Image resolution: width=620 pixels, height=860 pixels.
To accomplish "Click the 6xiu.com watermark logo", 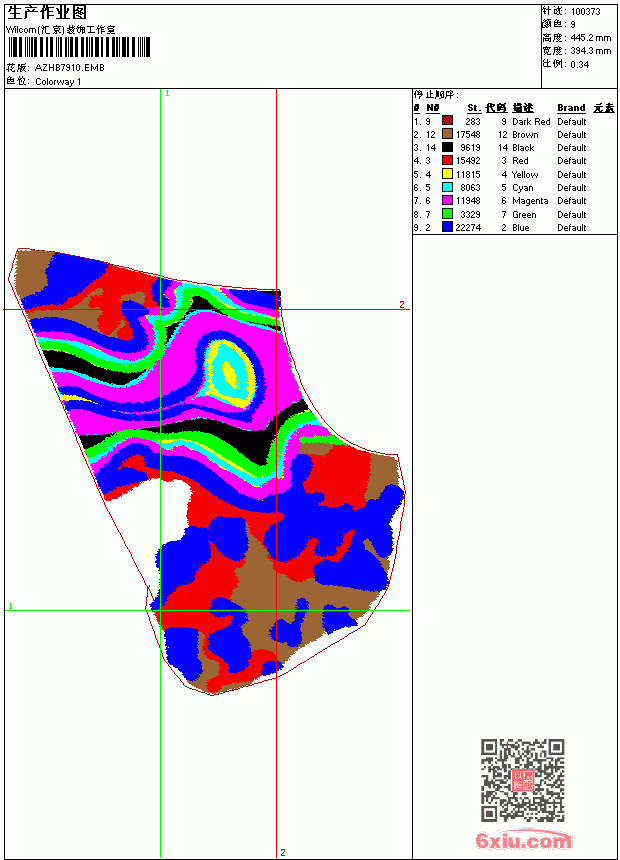I will (x=523, y=840).
